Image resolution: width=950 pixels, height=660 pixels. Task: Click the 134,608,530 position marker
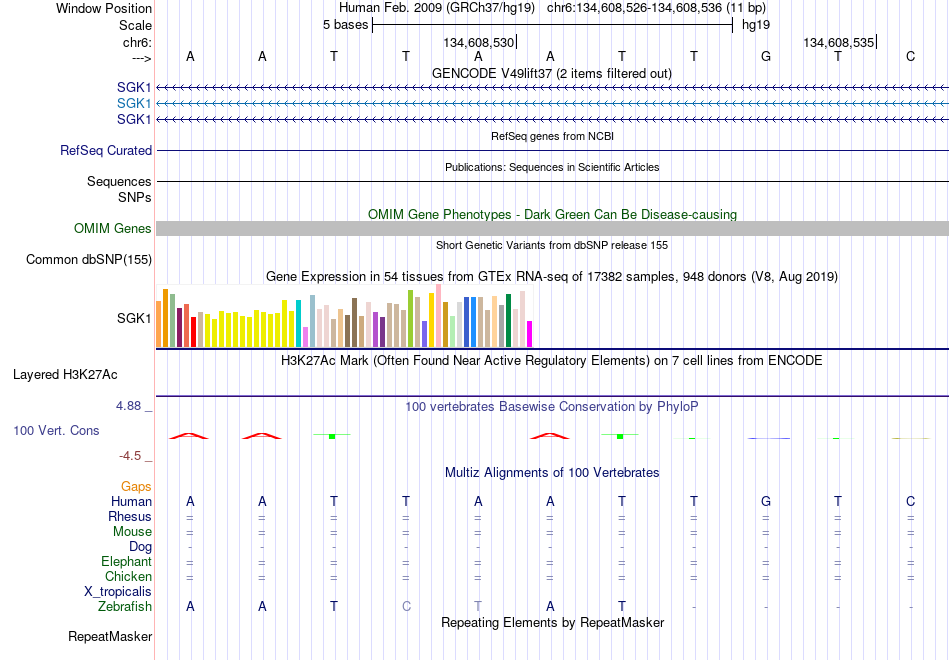(x=479, y=42)
